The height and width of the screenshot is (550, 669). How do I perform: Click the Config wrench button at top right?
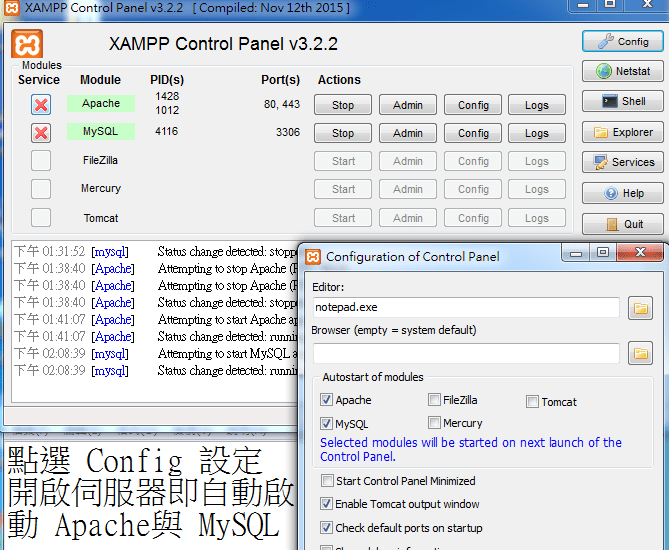click(623, 42)
